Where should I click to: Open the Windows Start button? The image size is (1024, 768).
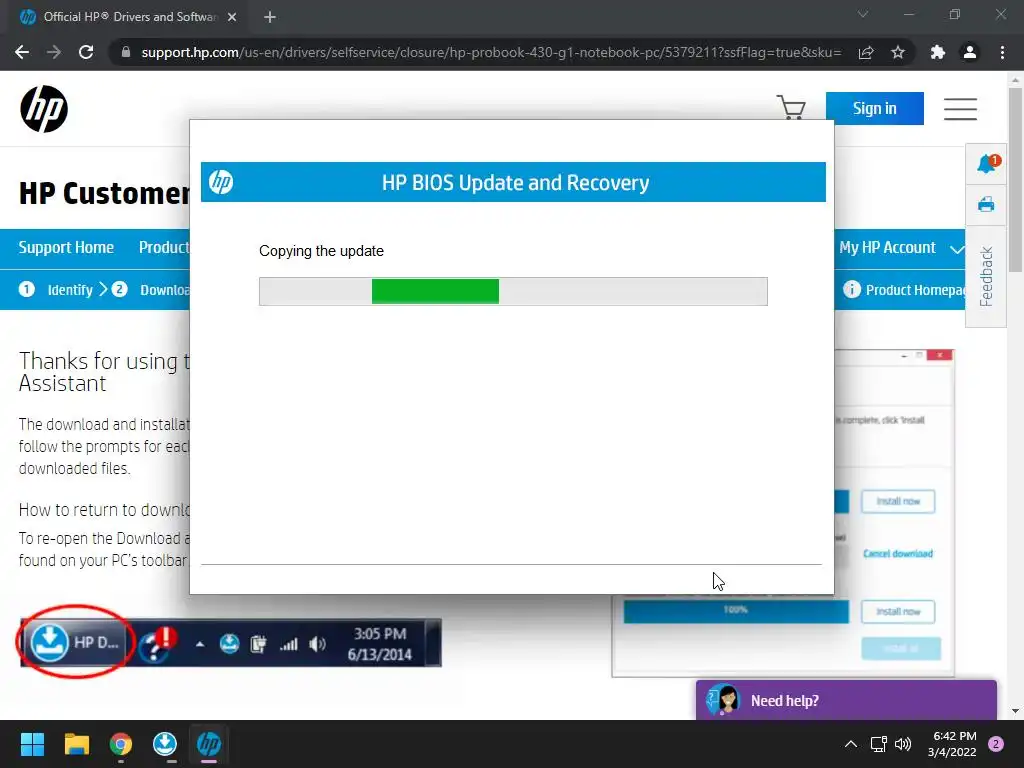pyautogui.click(x=32, y=744)
